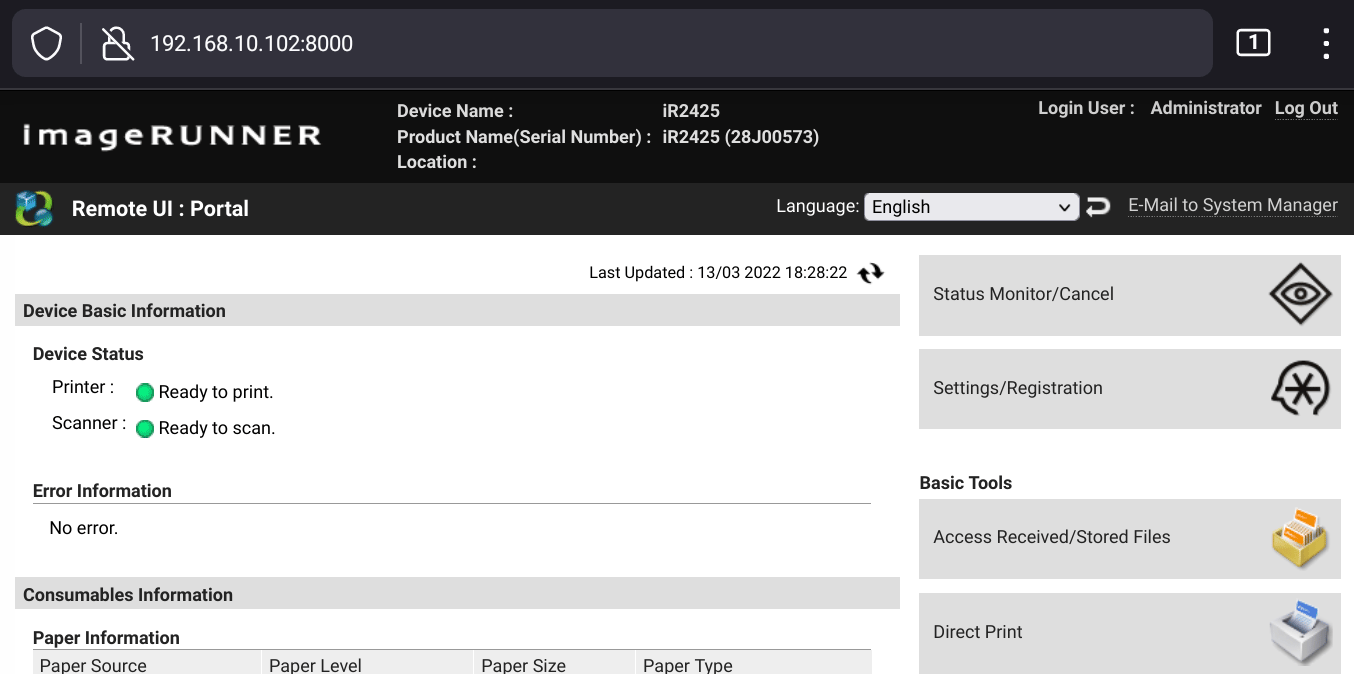
Task: Open the browser tabs counter
Action: 1253,43
